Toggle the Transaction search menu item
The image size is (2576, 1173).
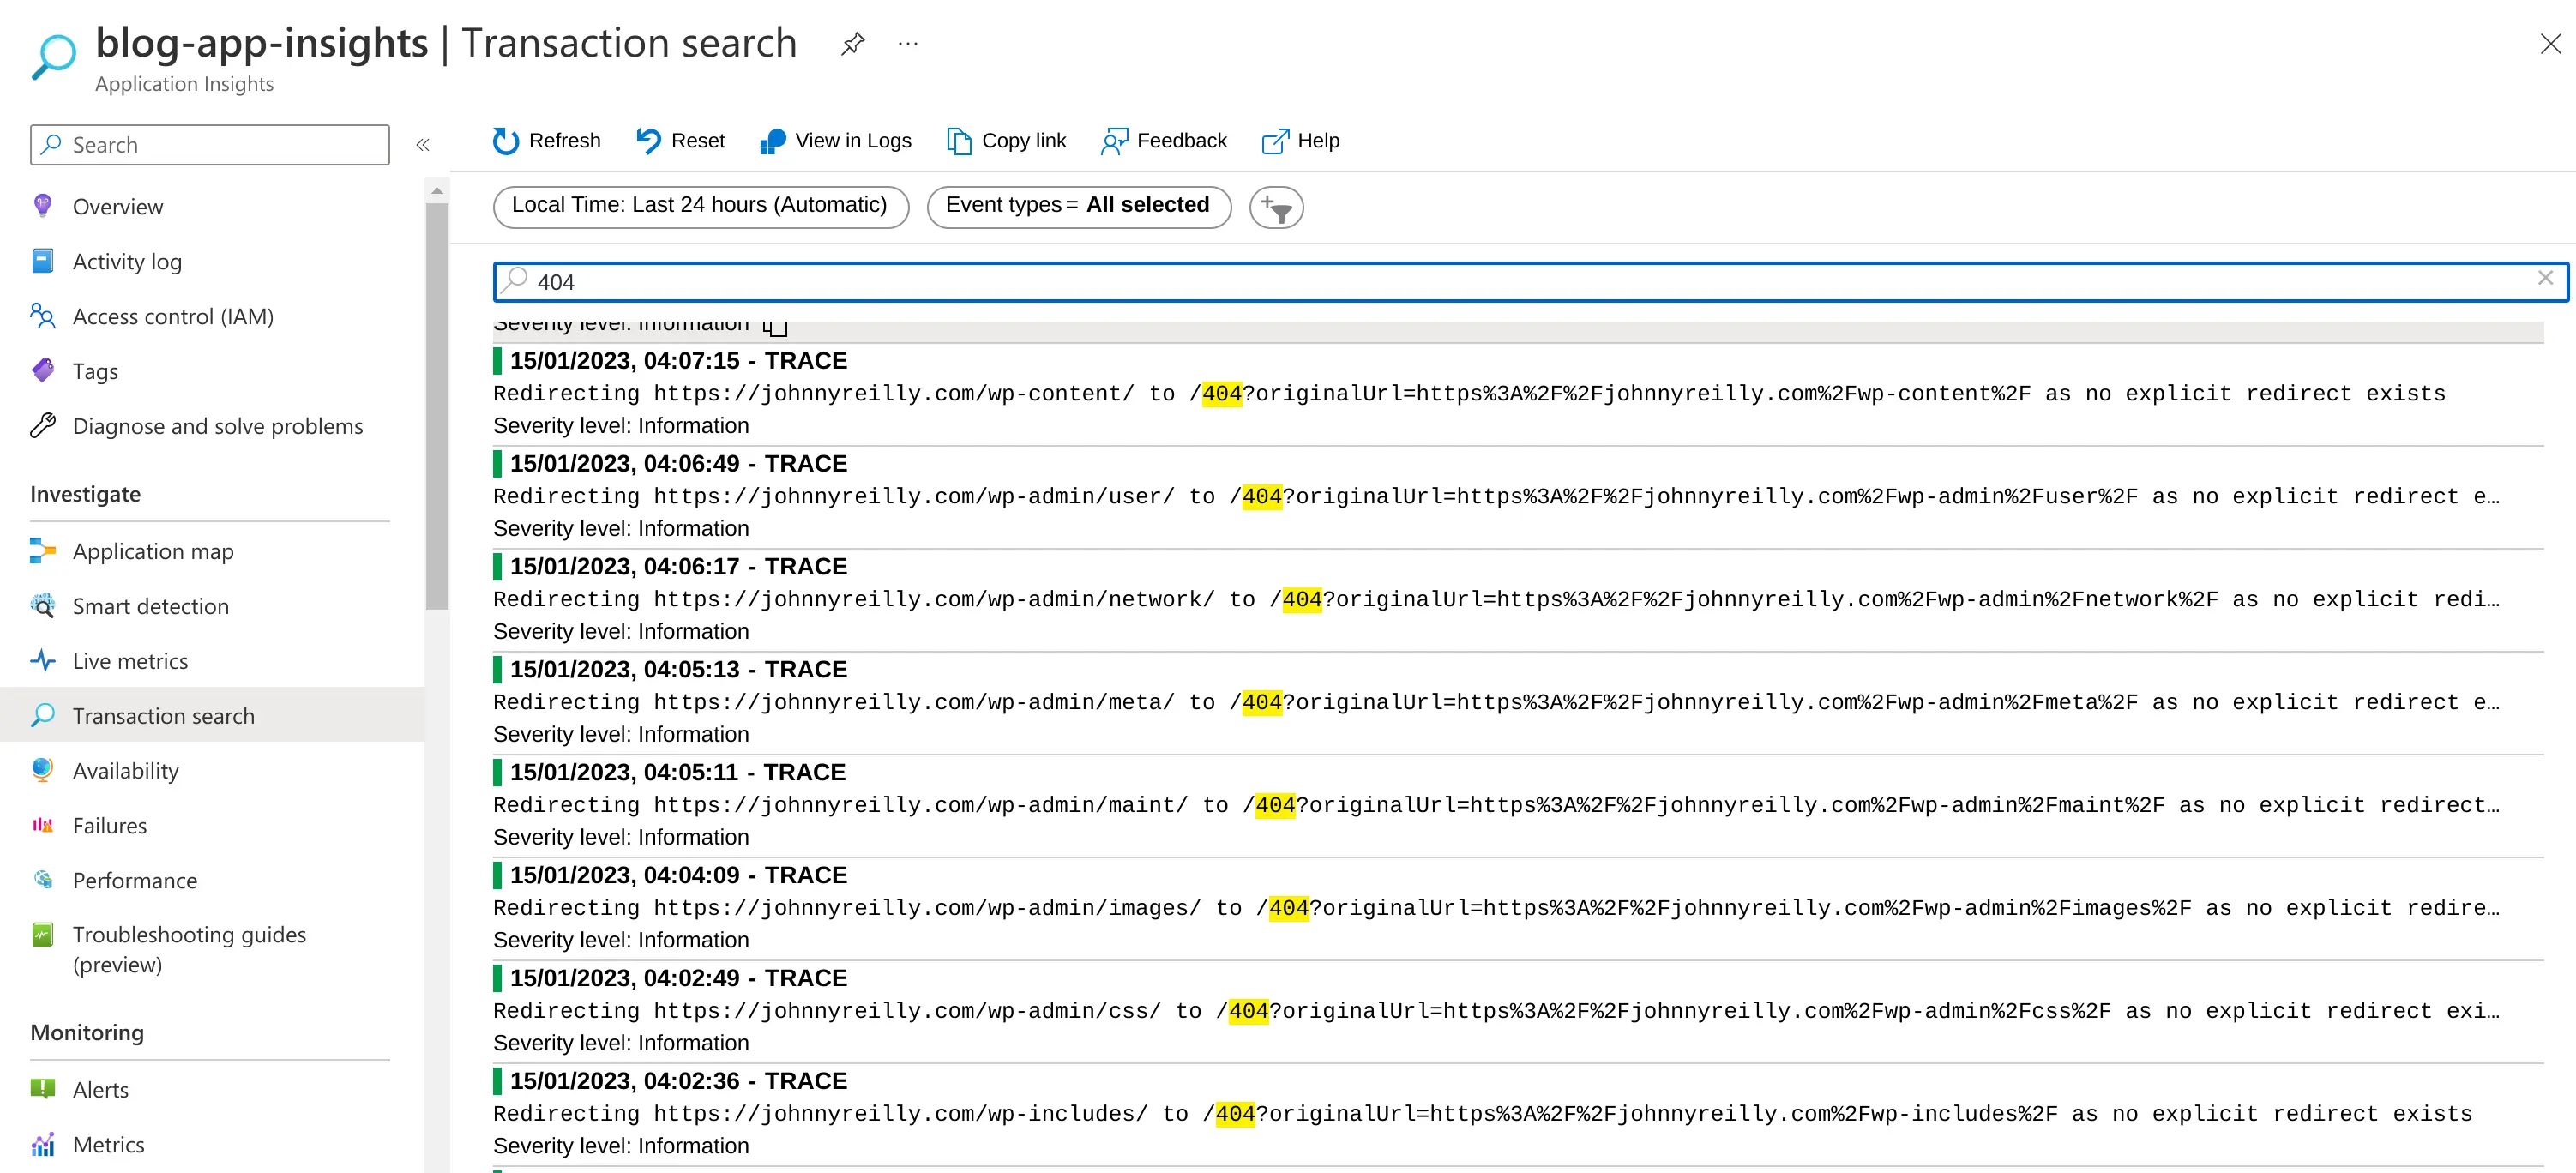click(x=165, y=714)
